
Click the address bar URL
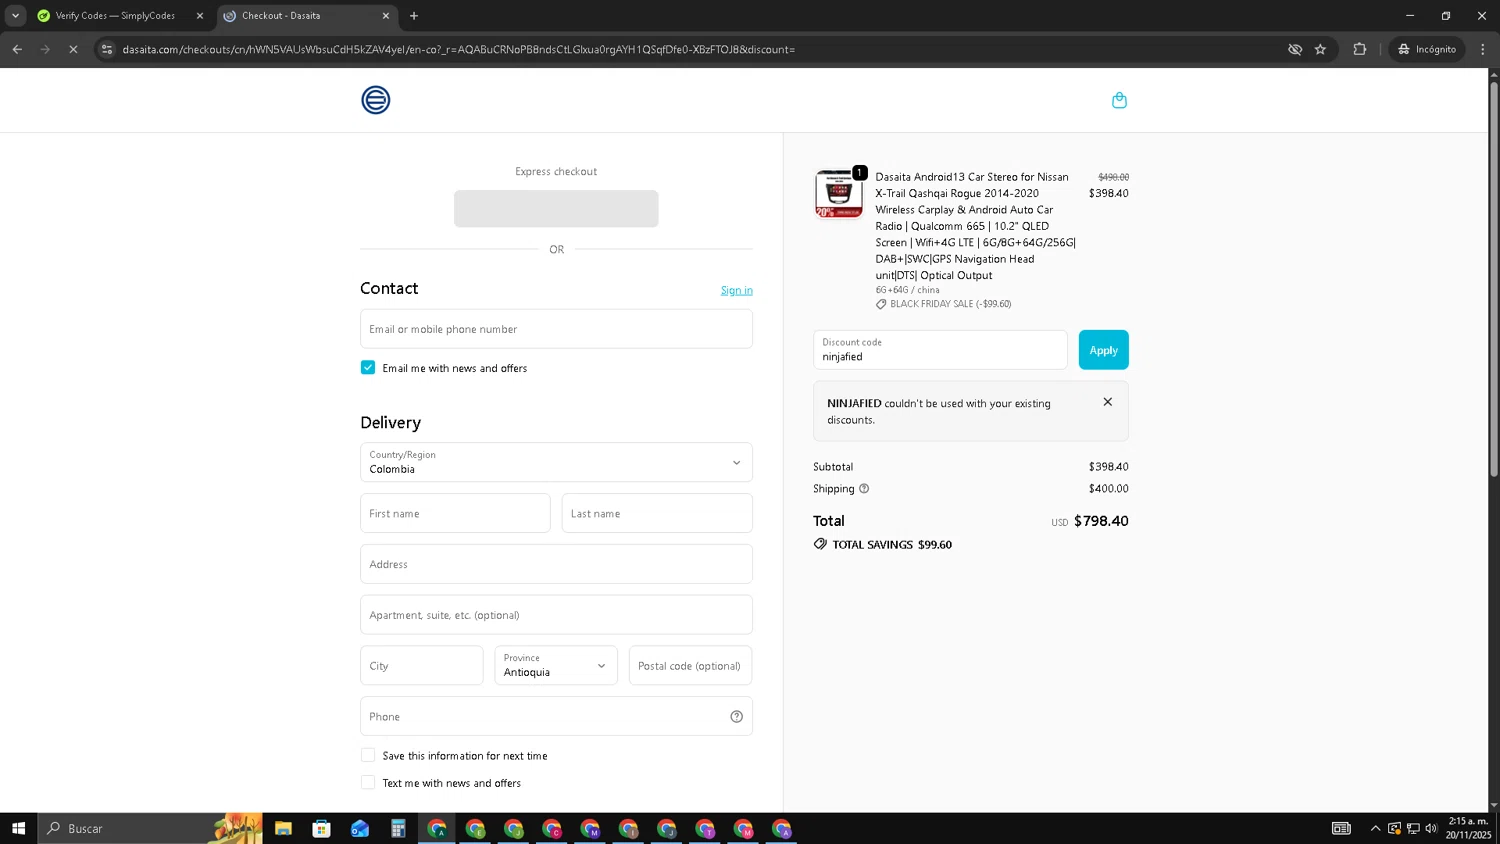tap(458, 49)
